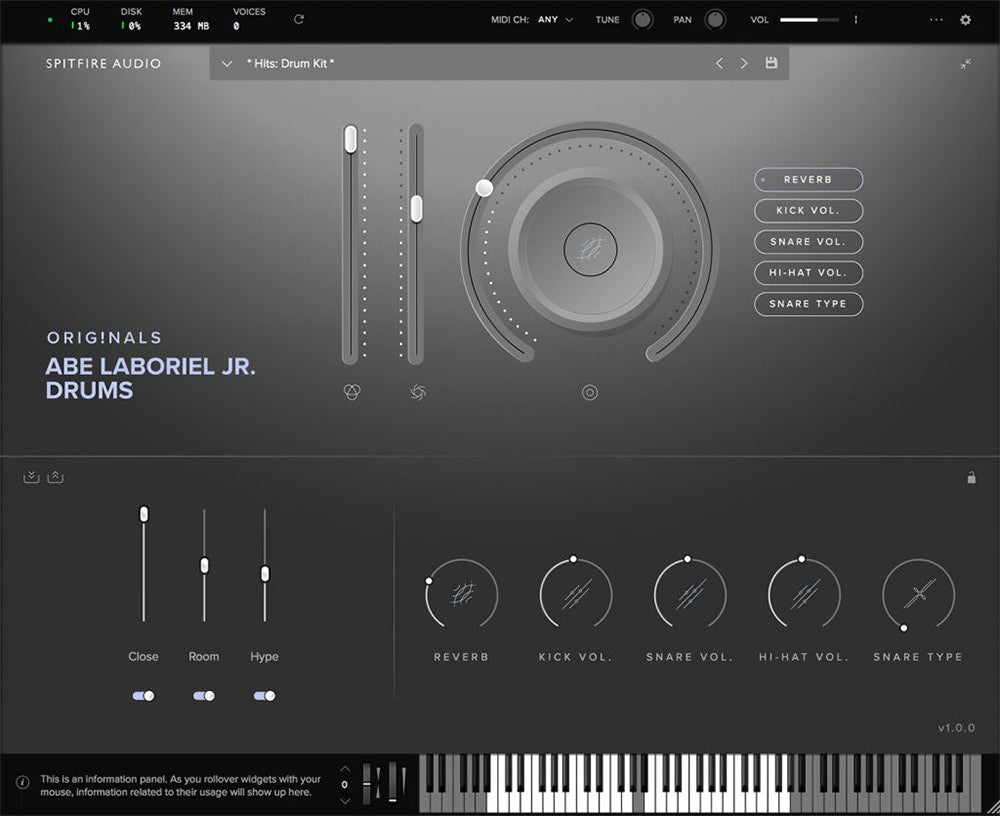This screenshot has height=816, width=1000.
Task: Click the expression icon below first slider
Action: pos(350,392)
